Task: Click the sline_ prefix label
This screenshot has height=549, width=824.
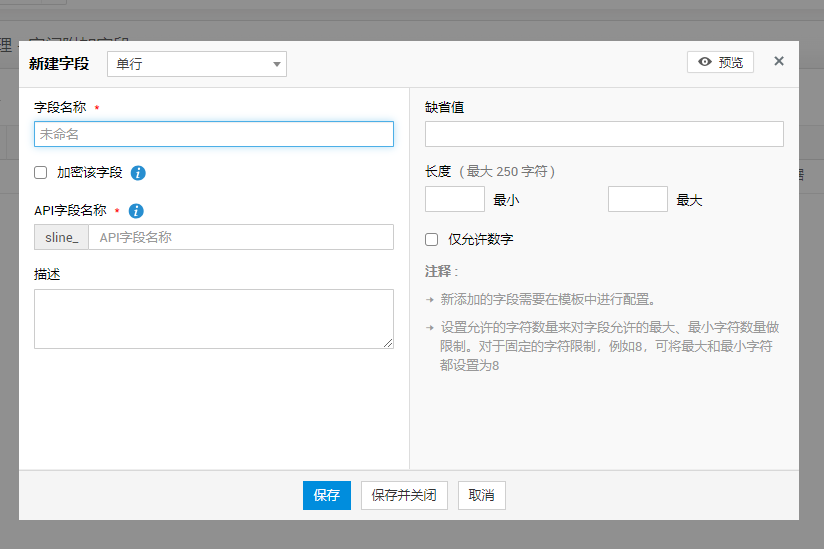Action: point(62,237)
